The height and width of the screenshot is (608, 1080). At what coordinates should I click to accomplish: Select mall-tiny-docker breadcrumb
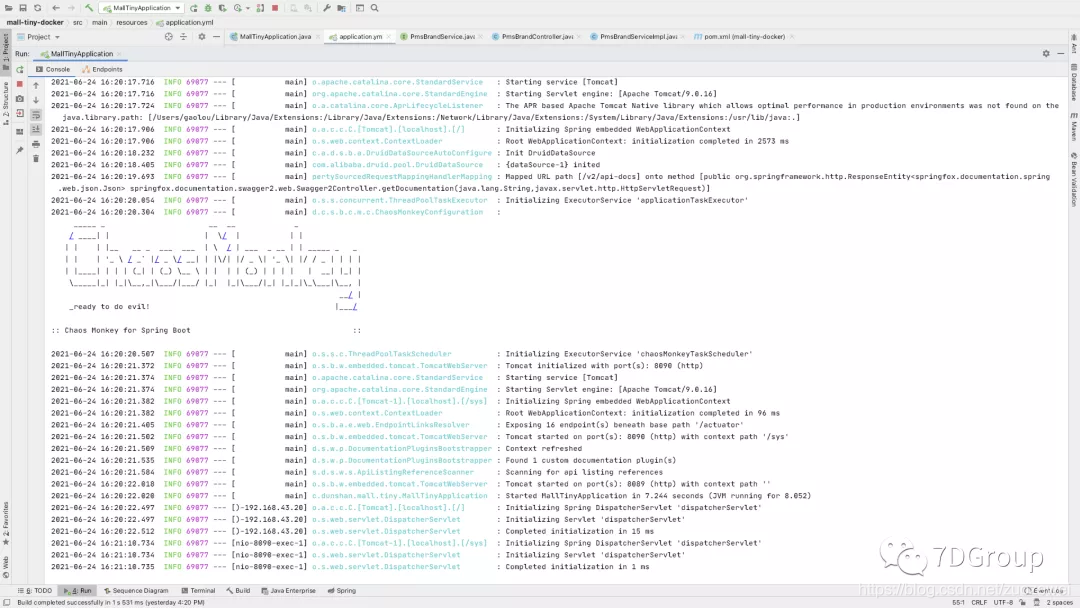34,23
